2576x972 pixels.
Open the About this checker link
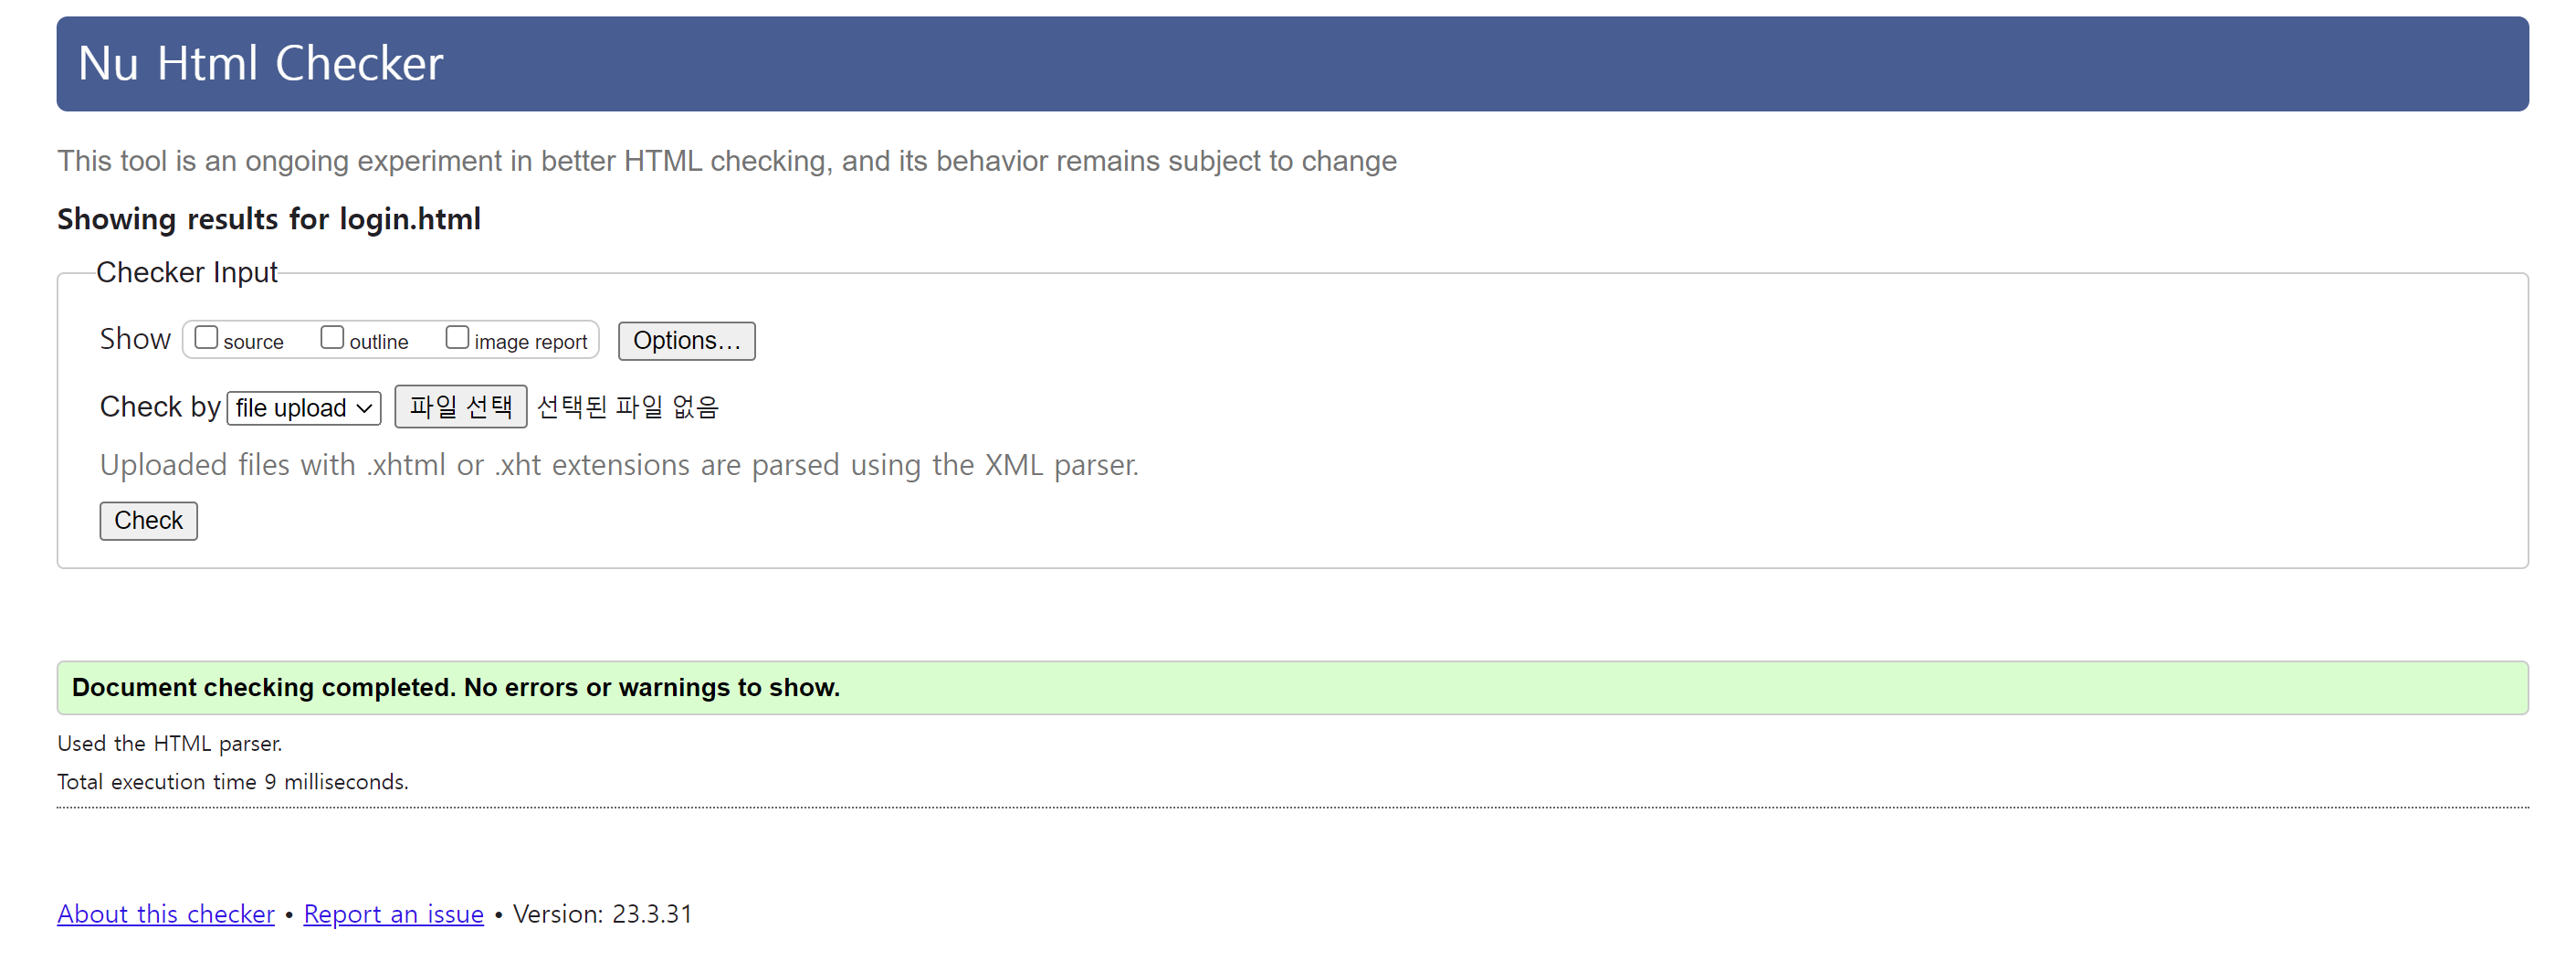click(165, 914)
